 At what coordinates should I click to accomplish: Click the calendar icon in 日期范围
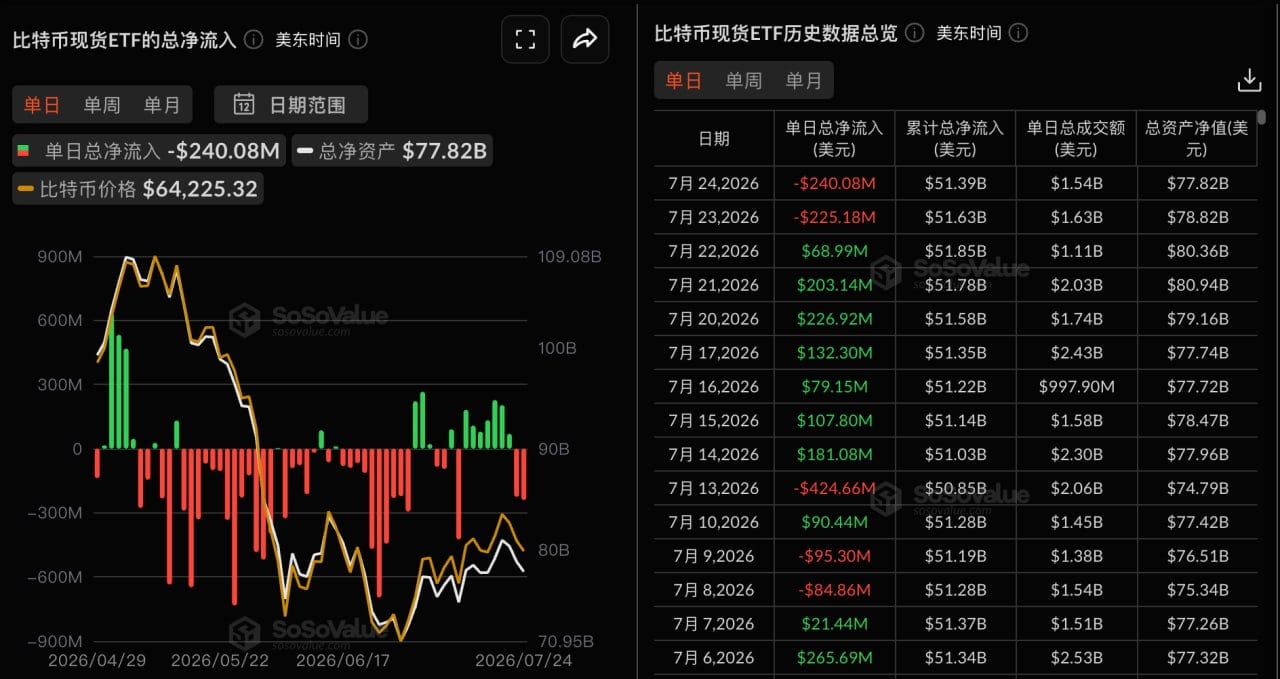click(x=243, y=104)
